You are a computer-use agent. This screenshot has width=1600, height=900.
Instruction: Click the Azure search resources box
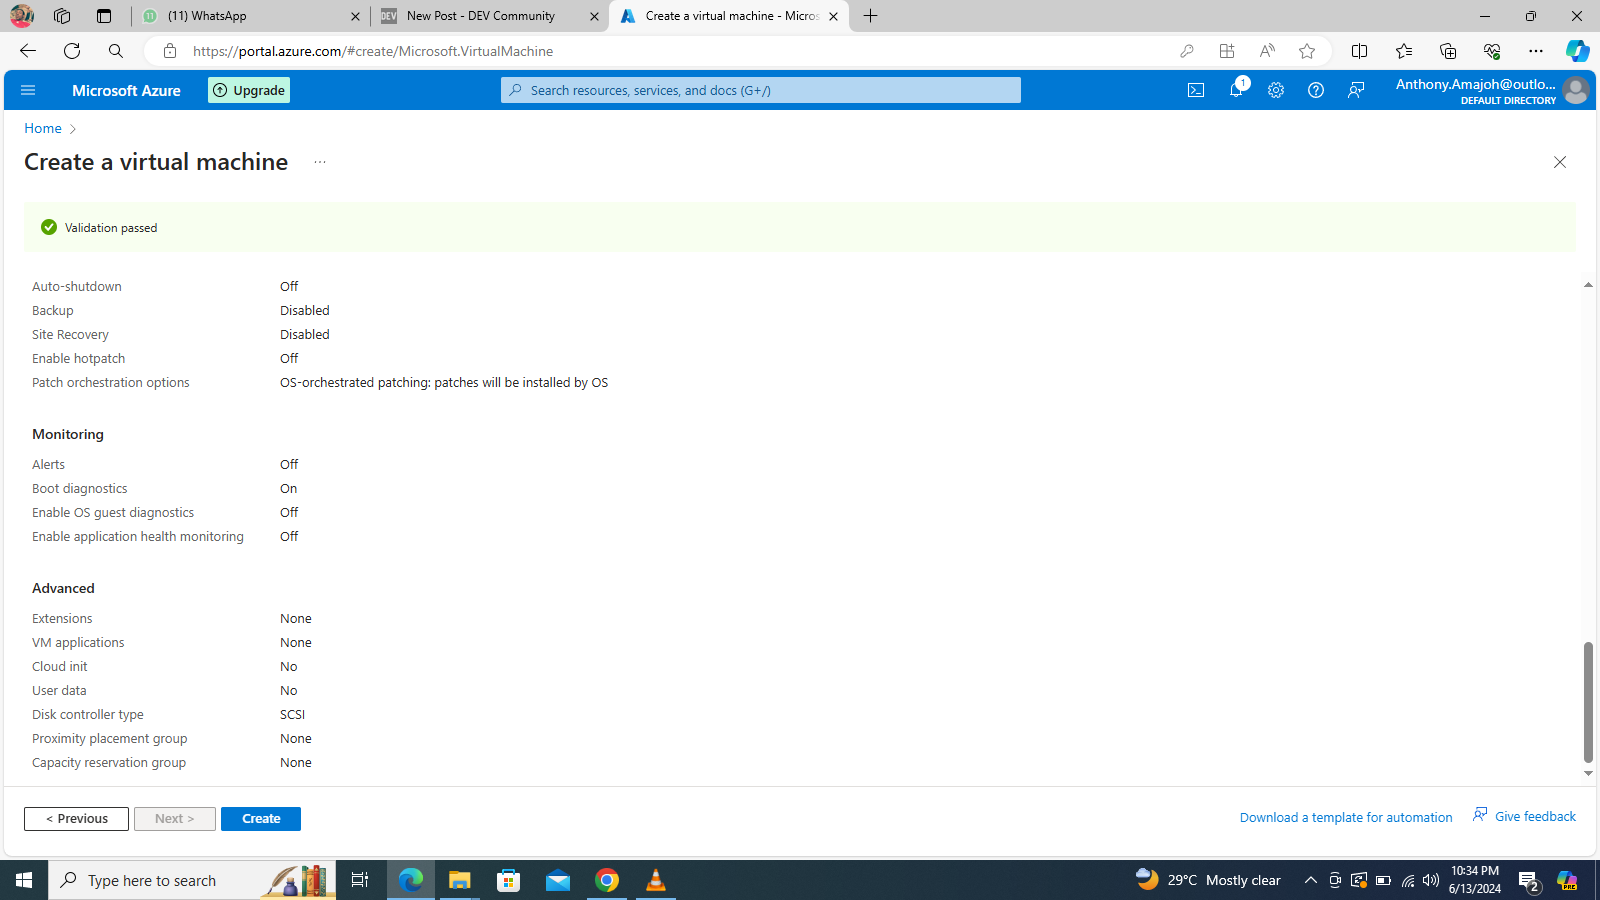tap(761, 90)
